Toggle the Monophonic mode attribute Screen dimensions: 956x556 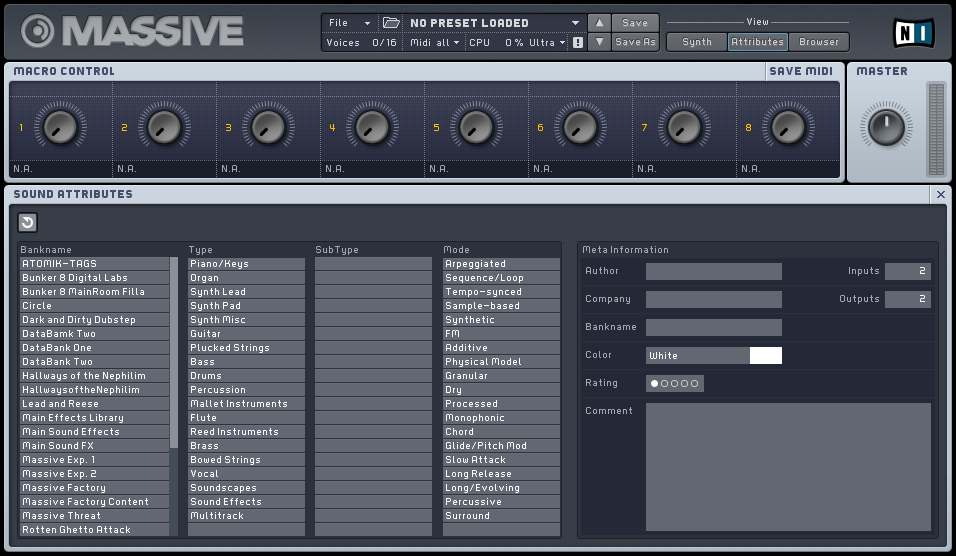click(x=501, y=418)
